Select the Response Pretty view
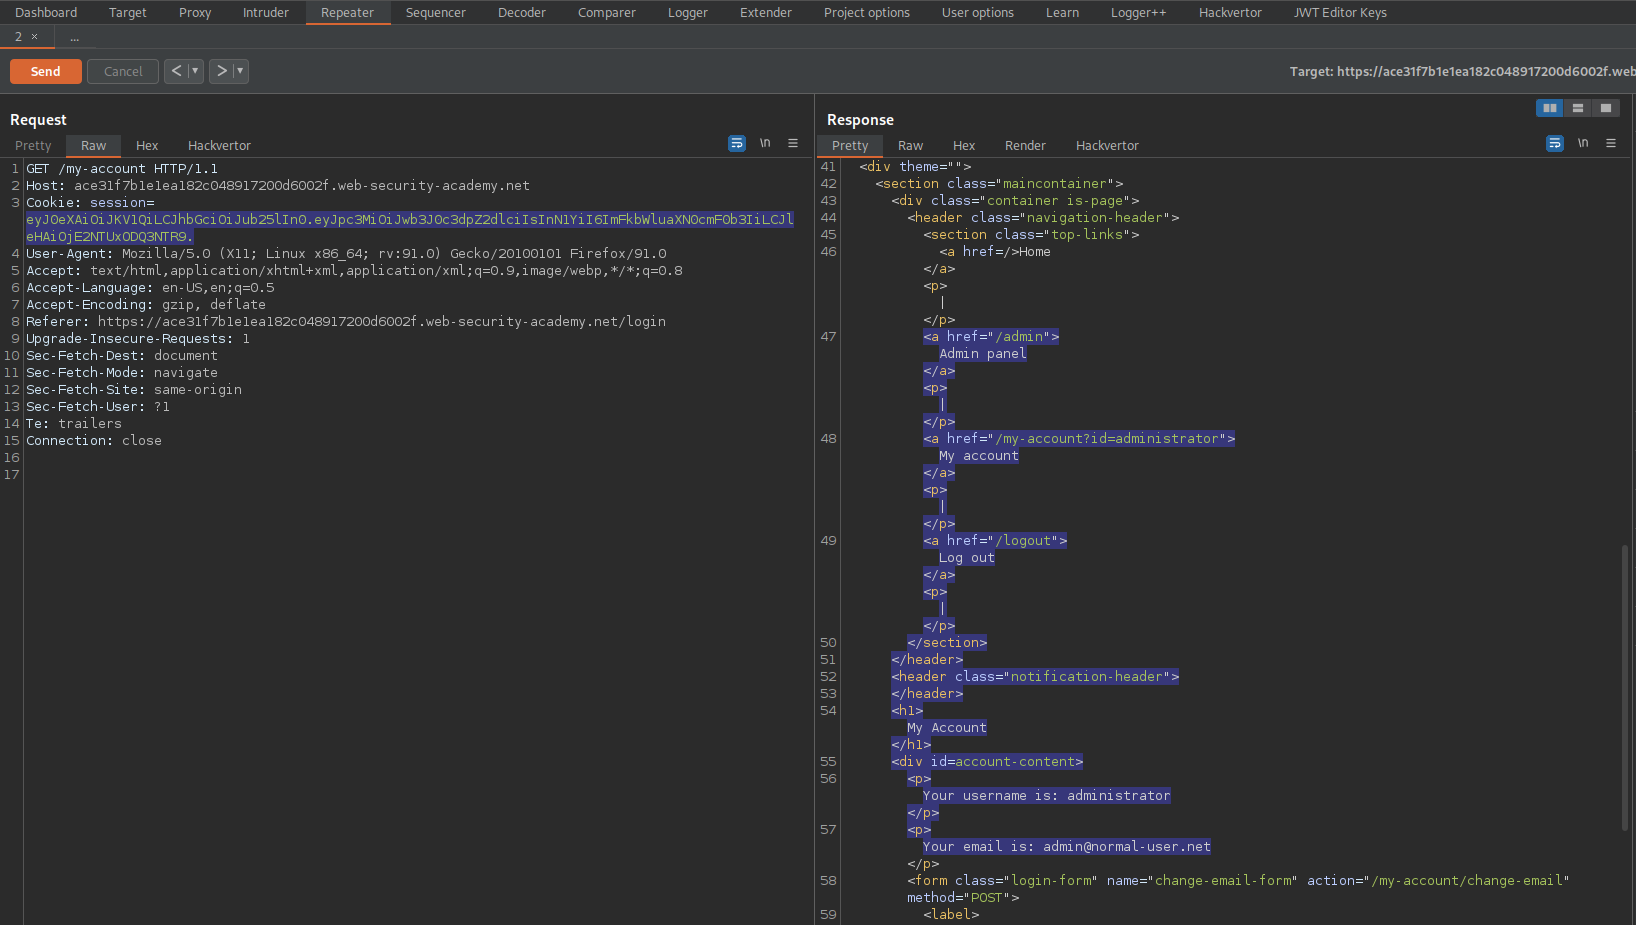Viewport: 1636px width, 925px height. point(850,146)
